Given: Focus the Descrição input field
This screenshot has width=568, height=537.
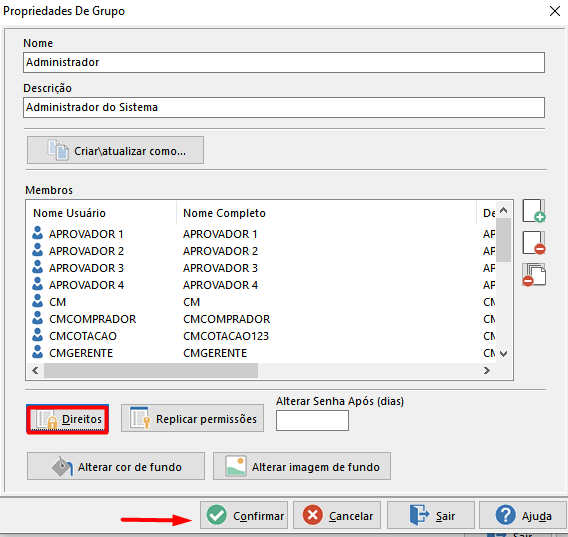Looking at the screenshot, I should click(284, 107).
